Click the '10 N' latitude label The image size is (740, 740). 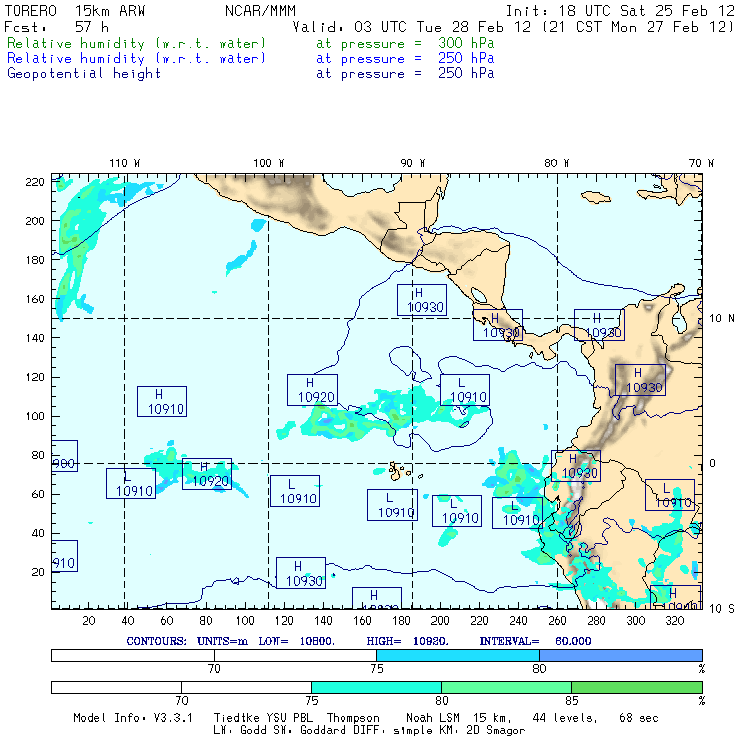pos(722,319)
